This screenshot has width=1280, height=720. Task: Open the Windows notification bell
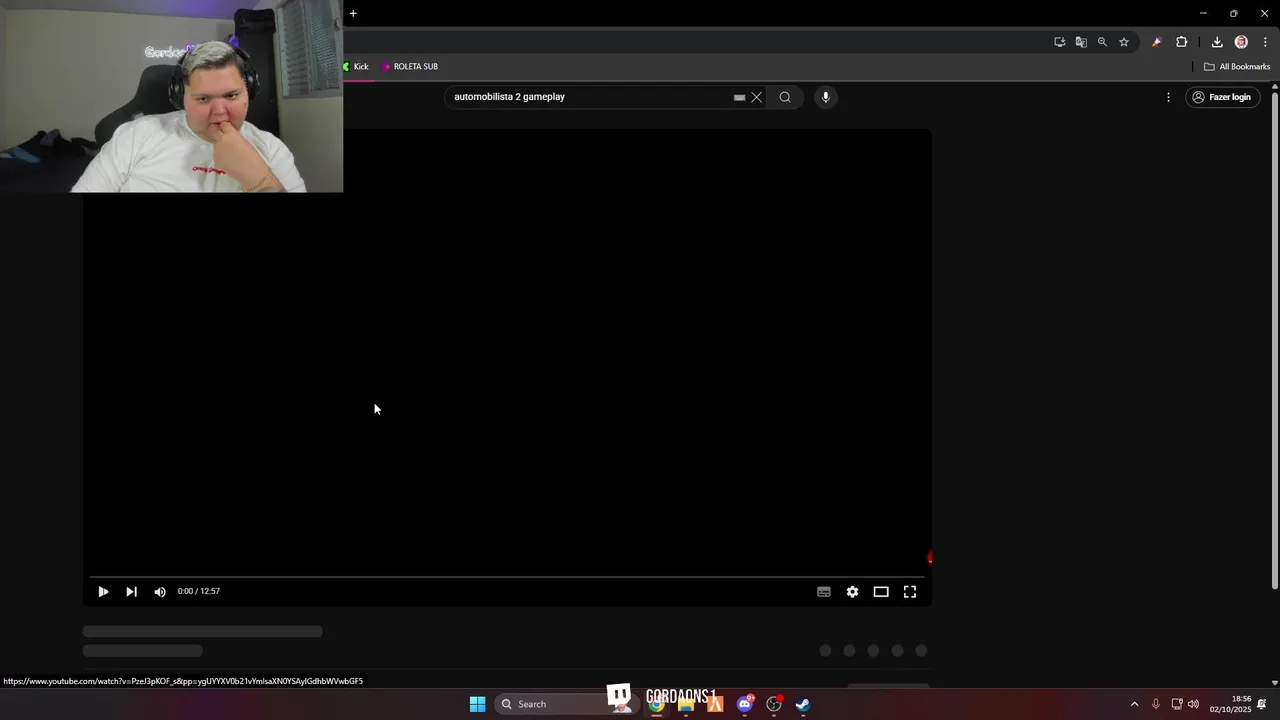click(1262, 704)
